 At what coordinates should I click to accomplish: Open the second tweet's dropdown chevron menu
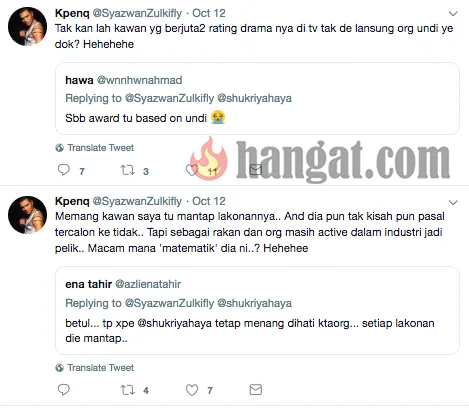[x=453, y=202]
